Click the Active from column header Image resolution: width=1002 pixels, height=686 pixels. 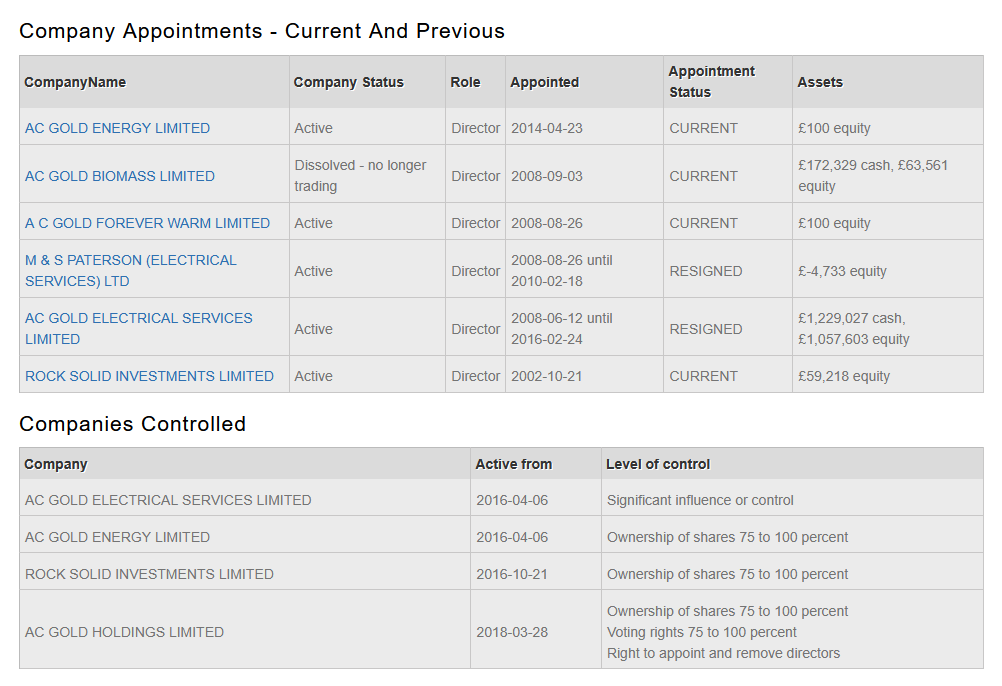coord(513,464)
